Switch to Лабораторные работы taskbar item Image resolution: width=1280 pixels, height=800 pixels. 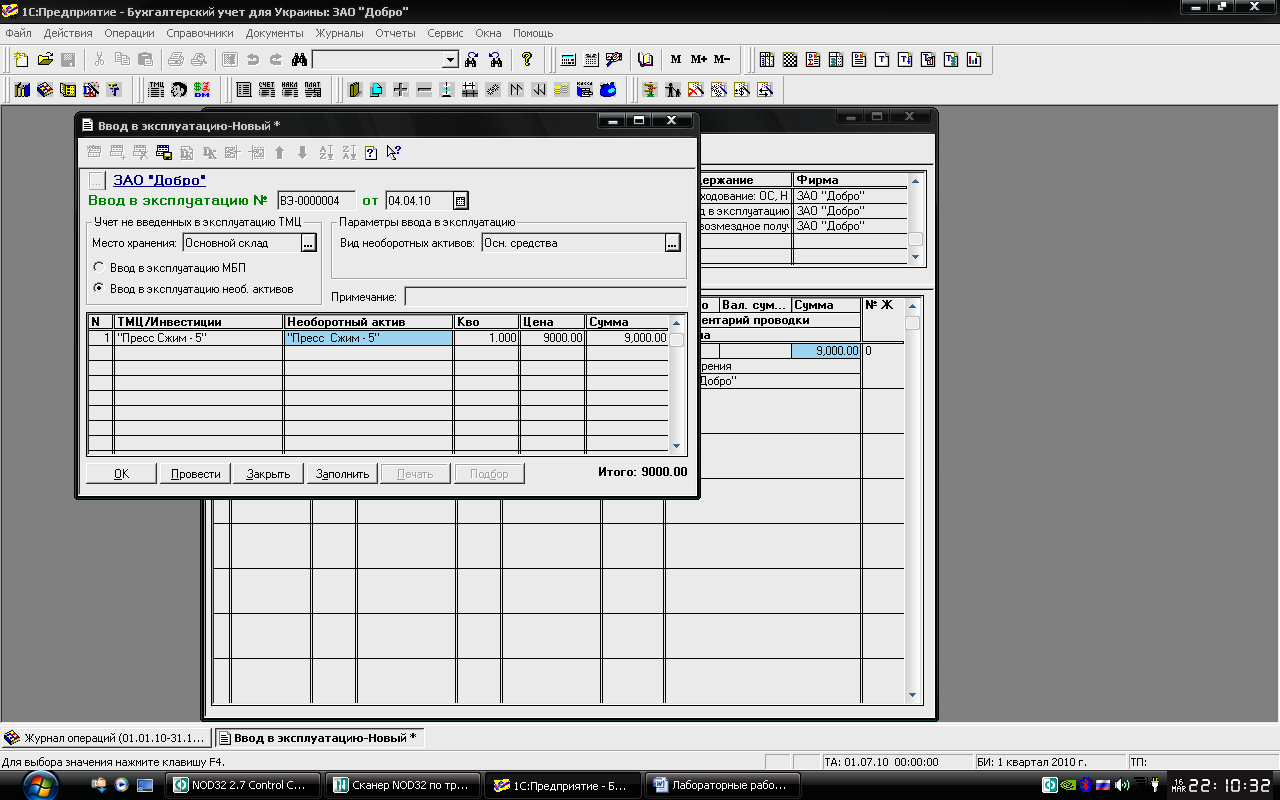[x=724, y=785]
